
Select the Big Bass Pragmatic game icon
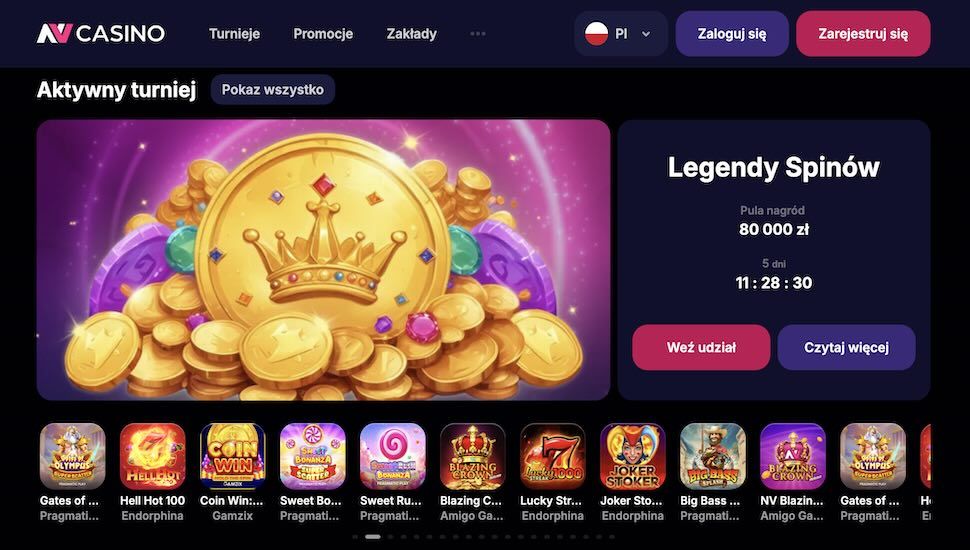coord(713,457)
